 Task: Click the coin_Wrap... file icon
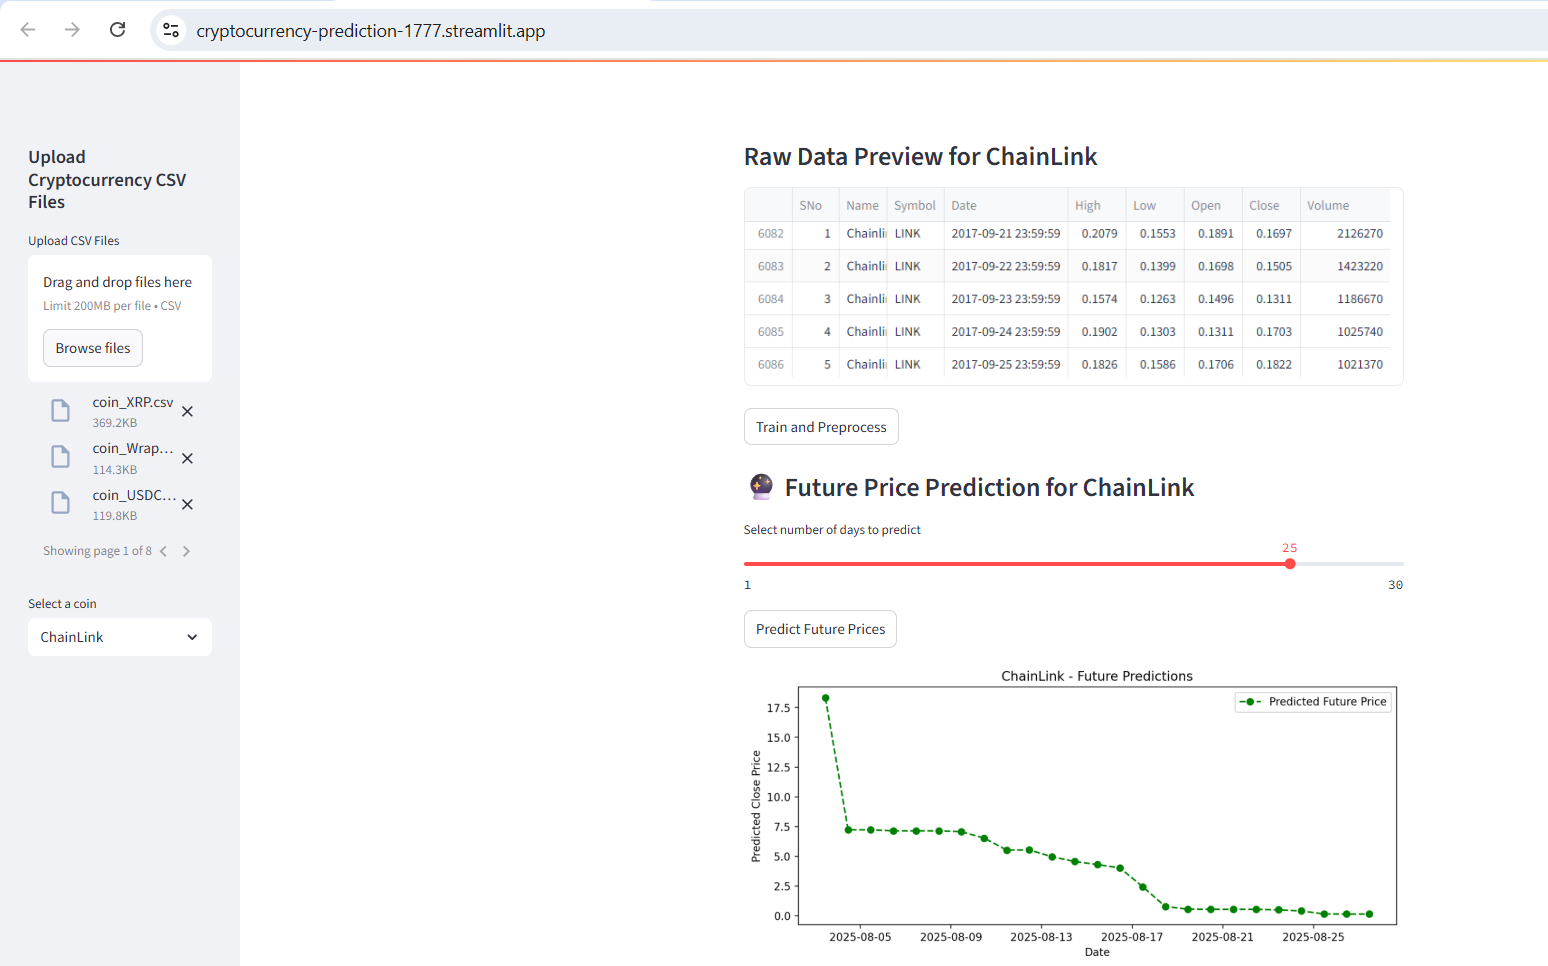tap(61, 457)
